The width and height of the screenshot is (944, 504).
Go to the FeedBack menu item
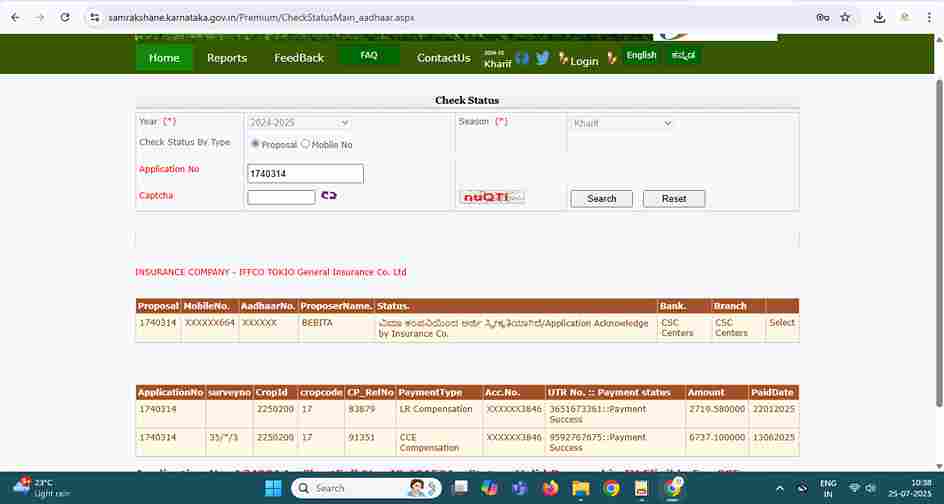299,58
